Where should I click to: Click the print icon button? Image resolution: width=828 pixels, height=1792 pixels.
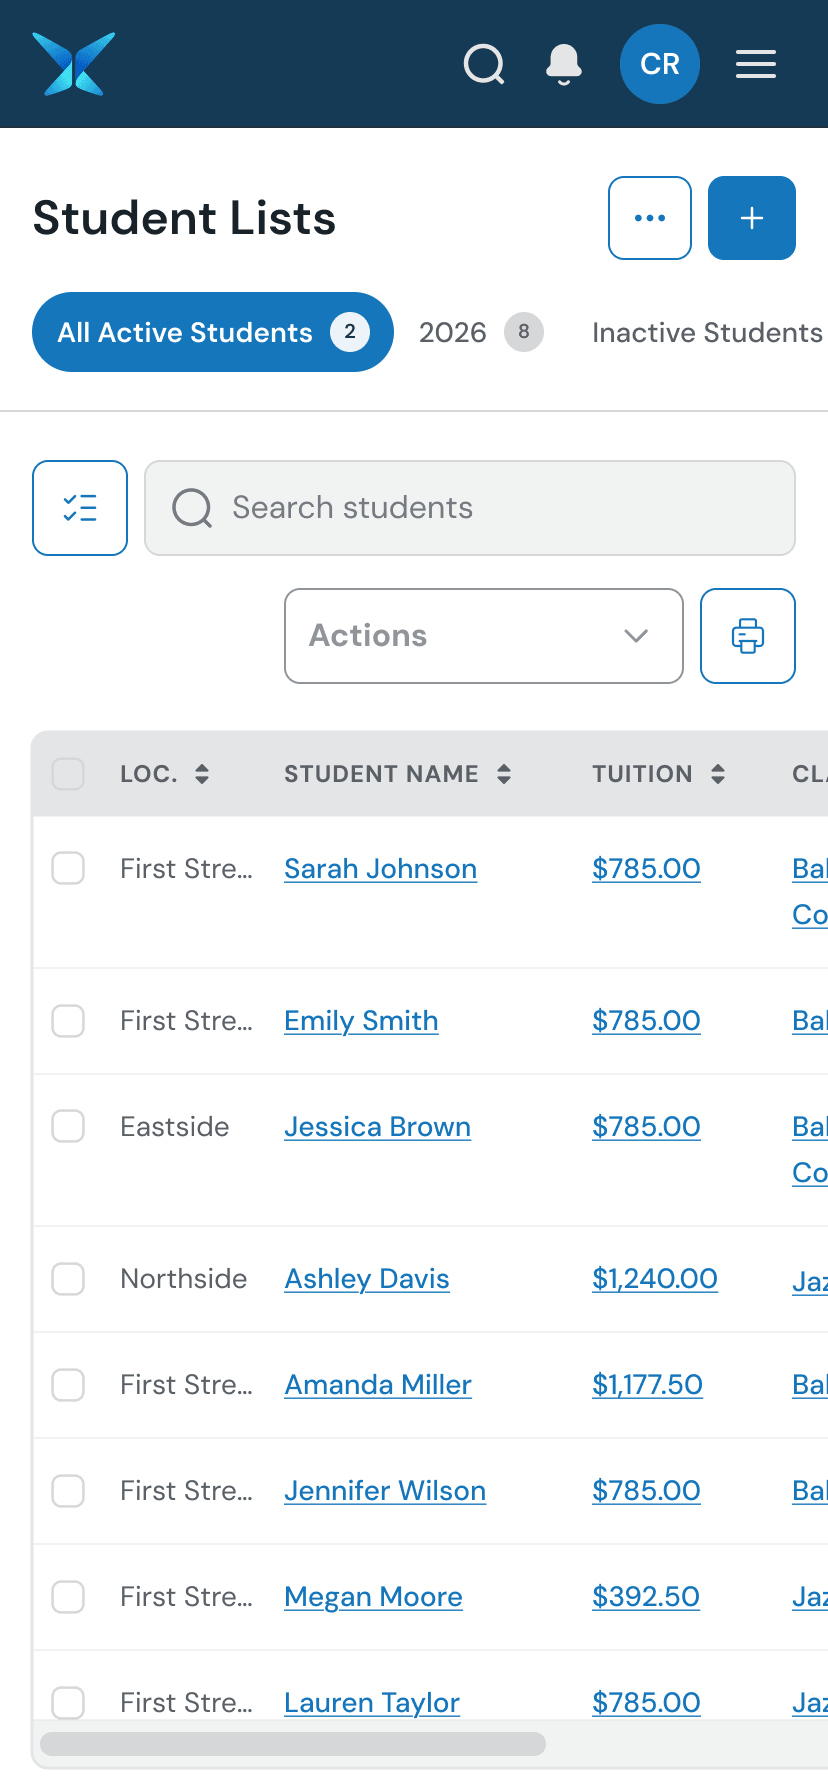coord(748,636)
